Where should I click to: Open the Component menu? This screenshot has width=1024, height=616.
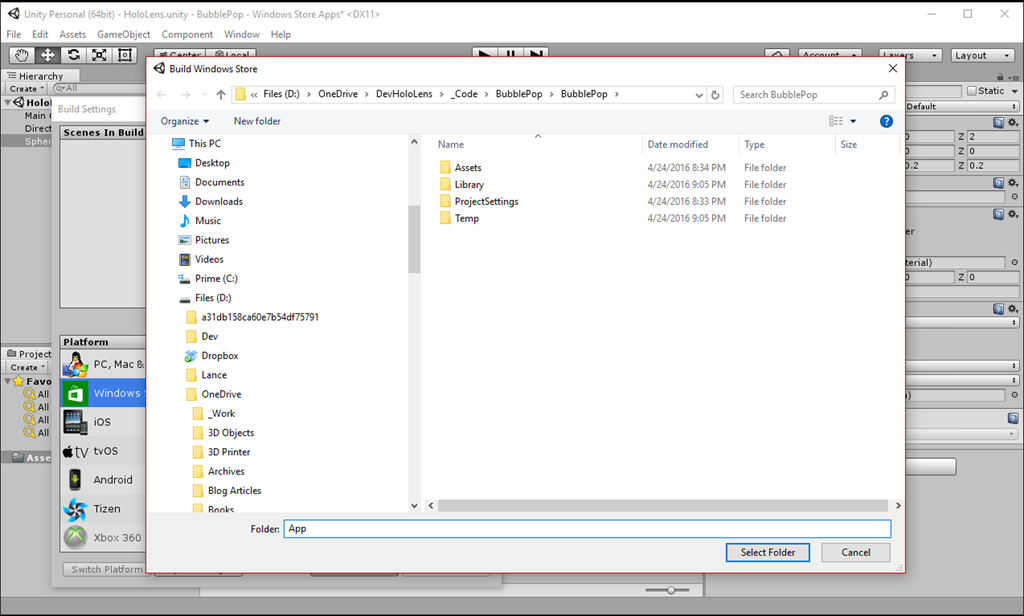tap(187, 35)
